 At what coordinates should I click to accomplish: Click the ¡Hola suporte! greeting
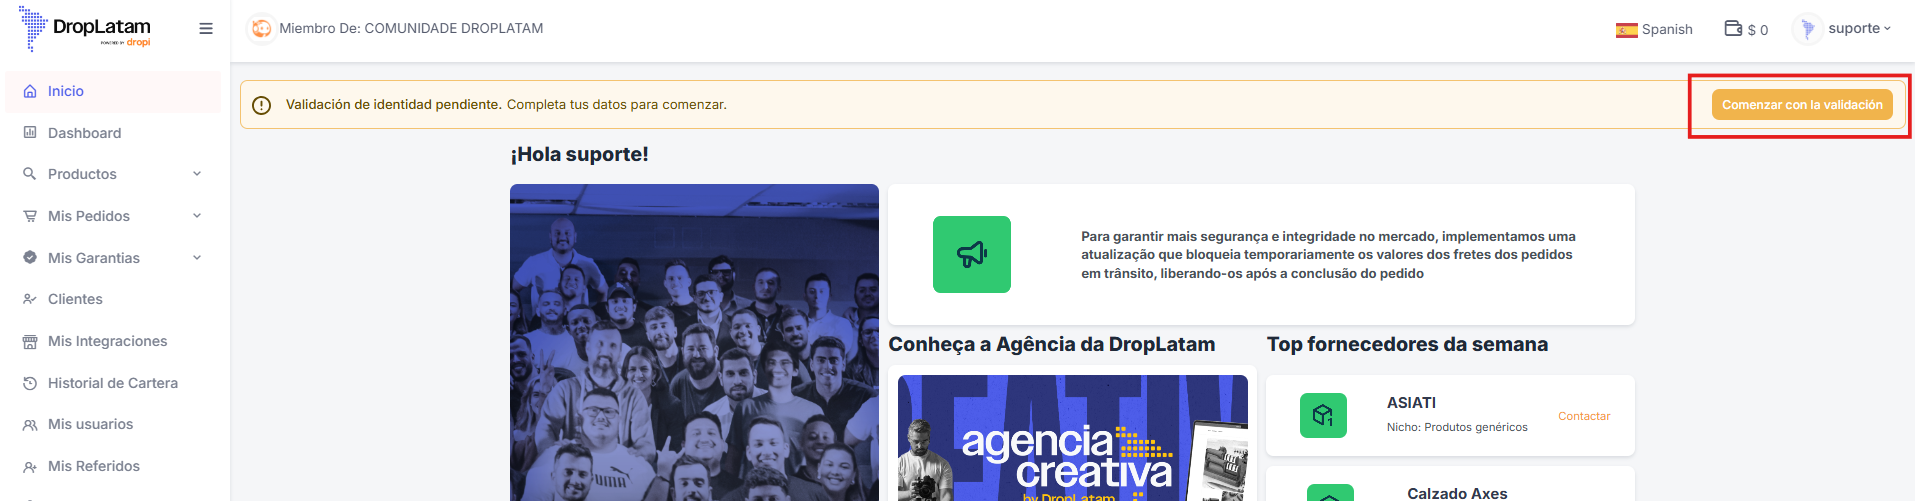click(x=579, y=154)
